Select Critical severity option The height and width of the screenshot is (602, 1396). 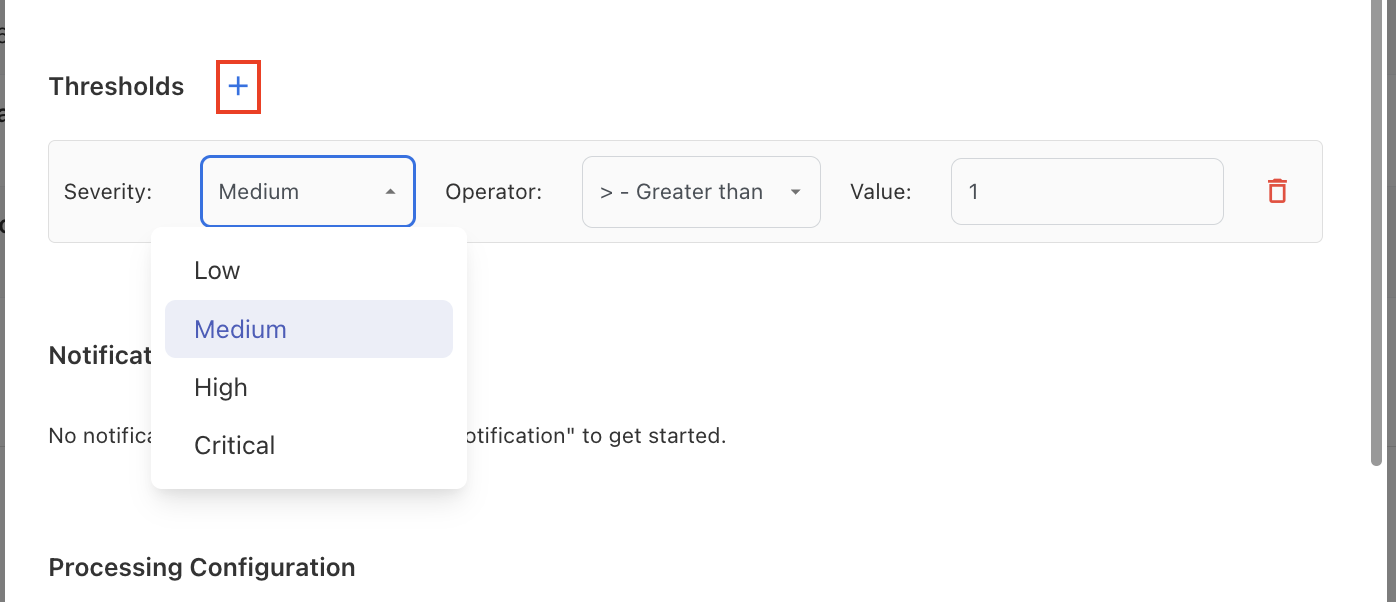click(235, 445)
